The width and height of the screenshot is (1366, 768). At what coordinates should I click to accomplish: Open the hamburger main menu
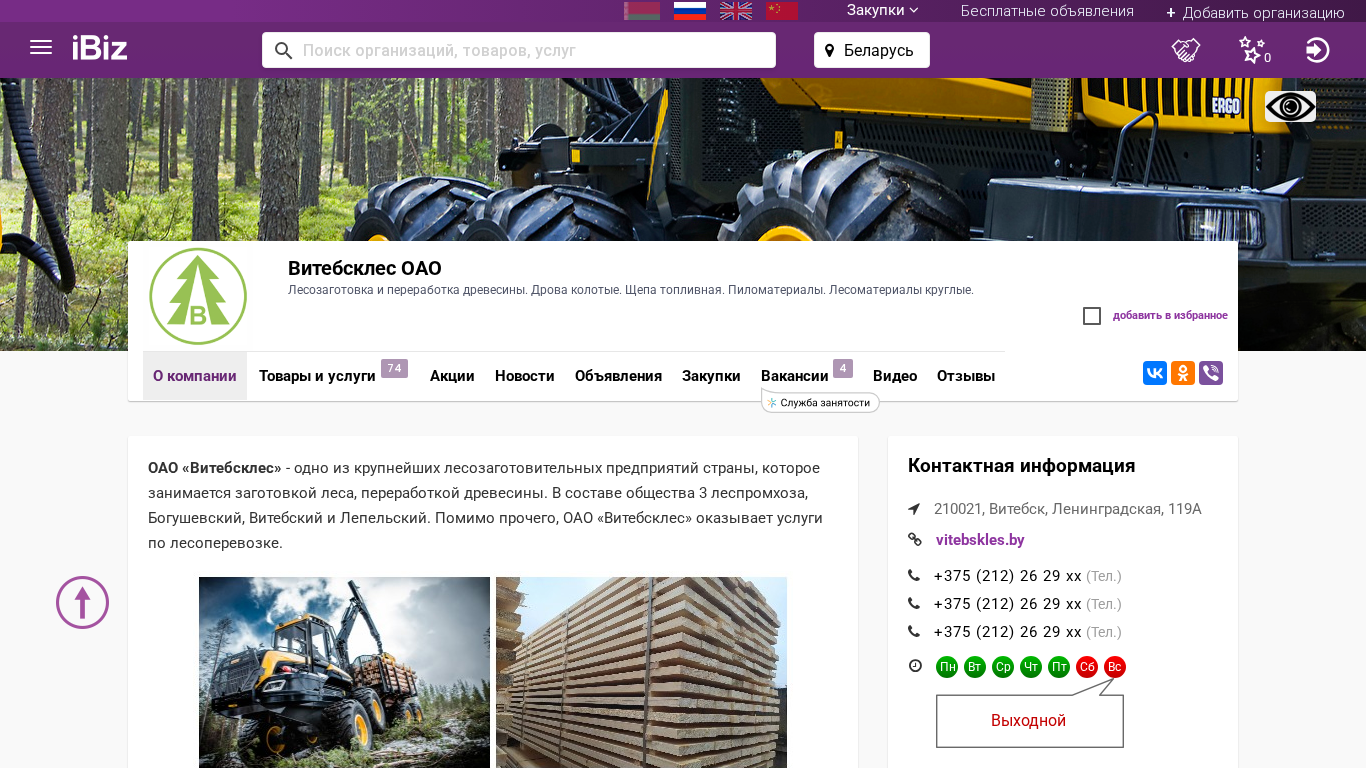pyautogui.click(x=41, y=48)
